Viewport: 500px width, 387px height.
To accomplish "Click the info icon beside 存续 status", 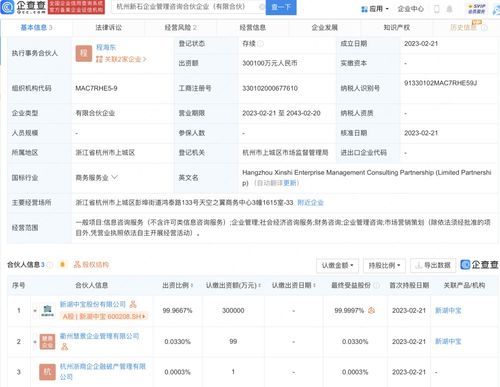I will [261, 44].
